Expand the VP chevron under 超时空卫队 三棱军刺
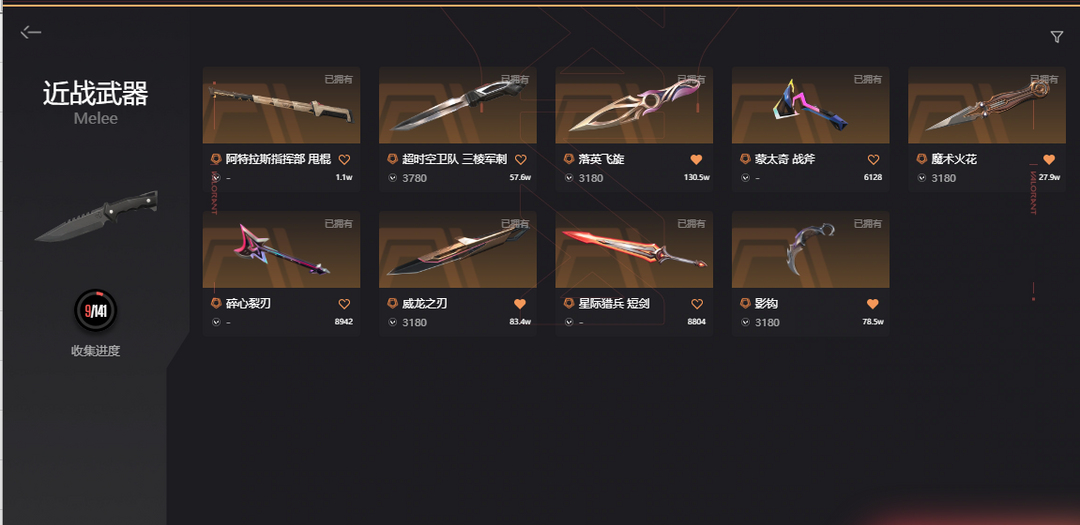The height and width of the screenshot is (525, 1080). [x=393, y=178]
